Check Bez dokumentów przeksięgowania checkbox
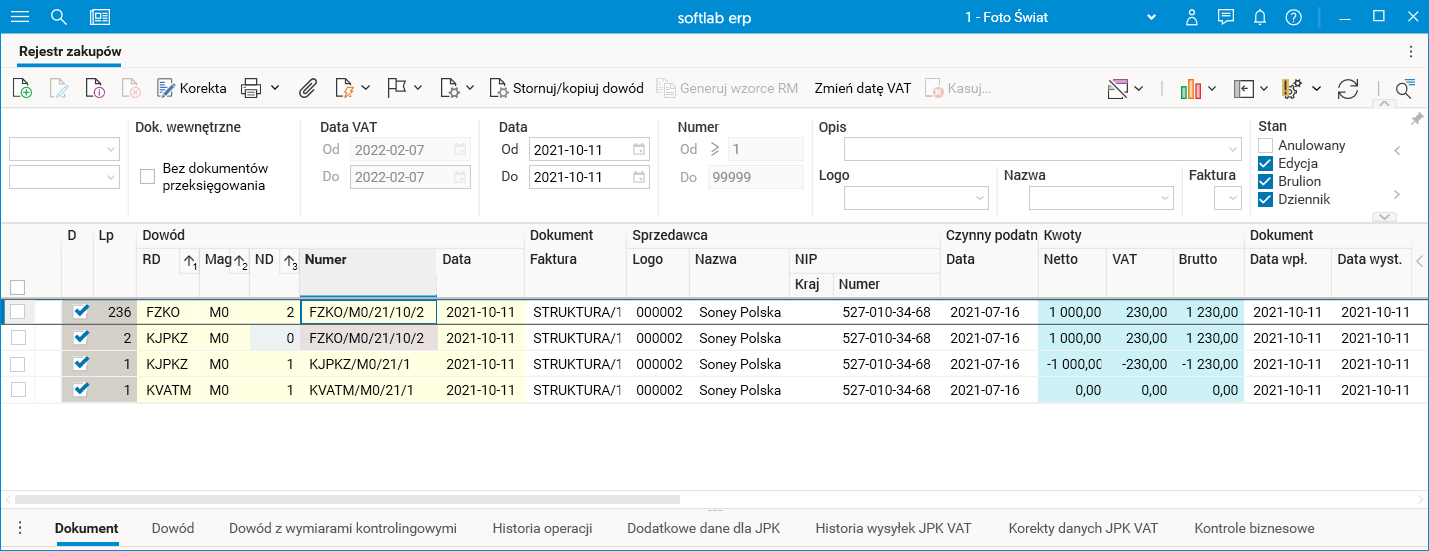This screenshot has width=1429, height=551. pyautogui.click(x=148, y=177)
